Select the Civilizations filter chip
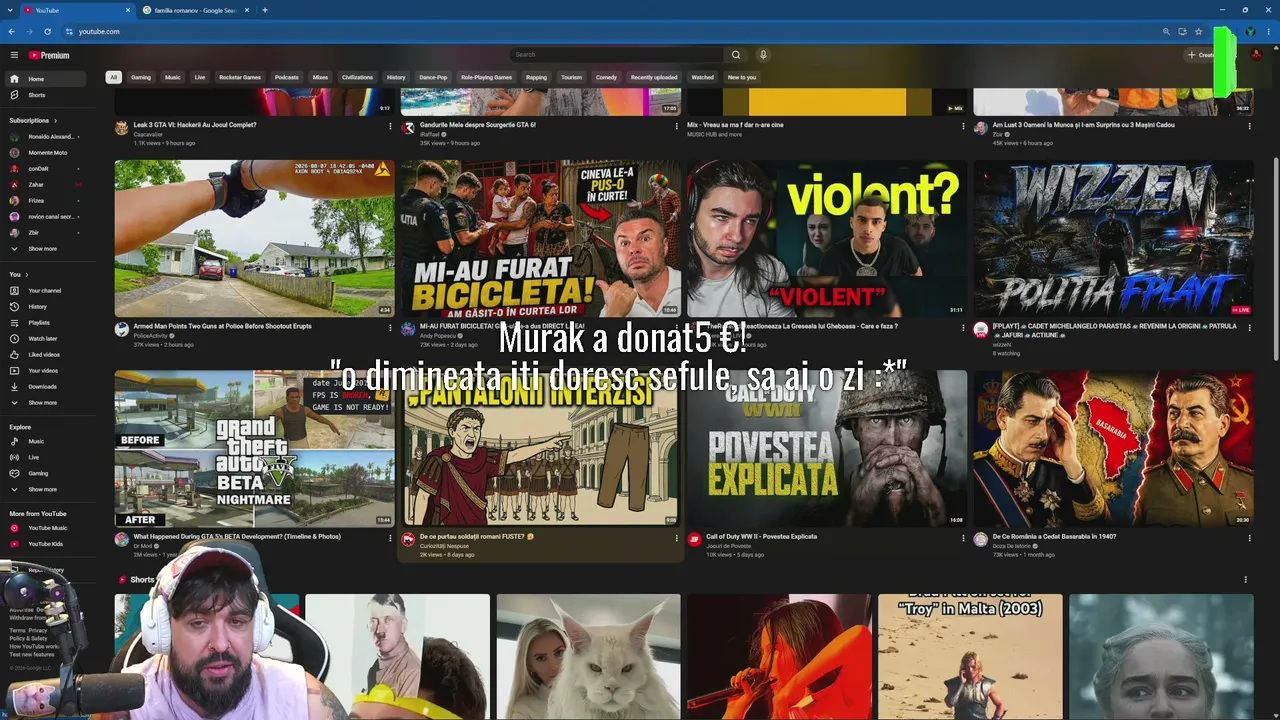This screenshot has width=1280, height=720. tap(357, 77)
